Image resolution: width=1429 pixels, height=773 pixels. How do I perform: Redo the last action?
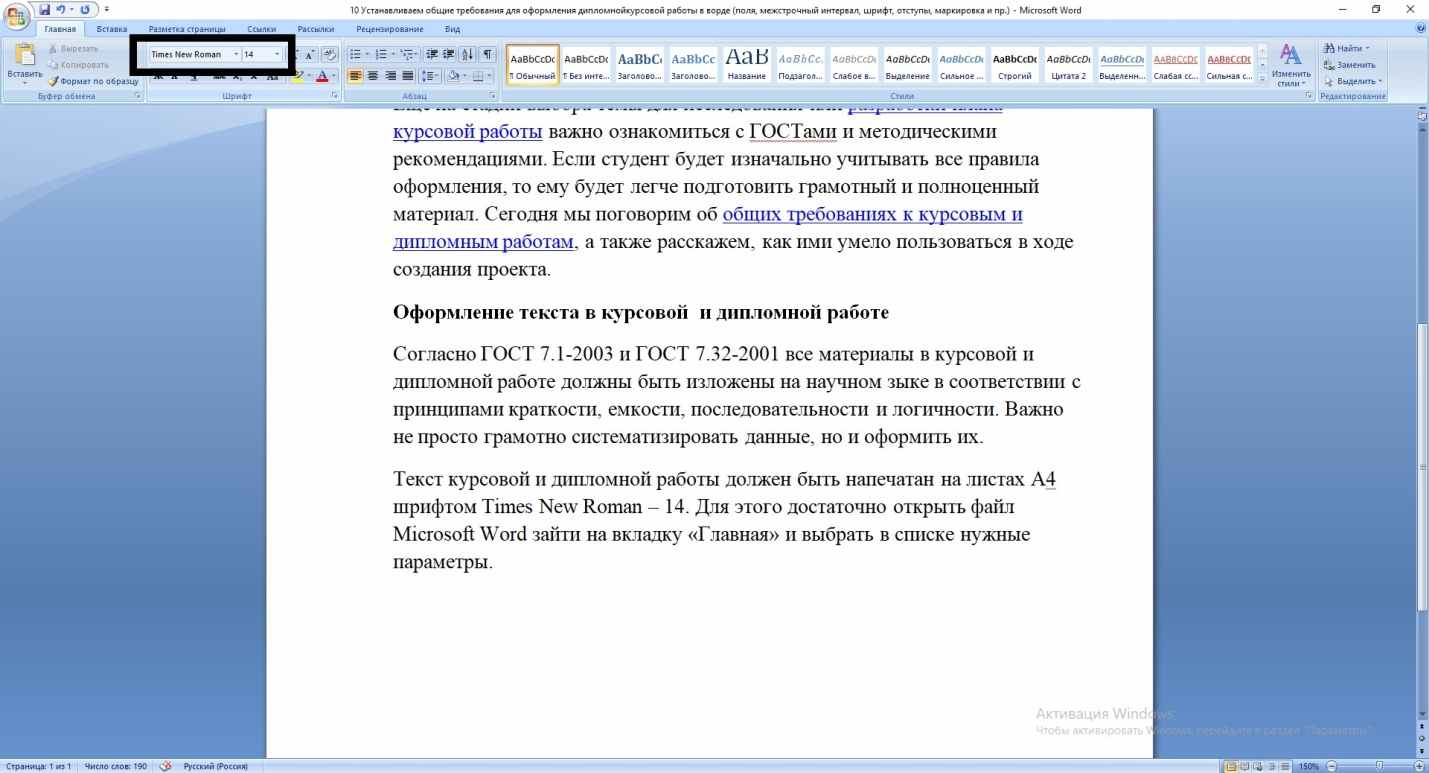[85, 10]
